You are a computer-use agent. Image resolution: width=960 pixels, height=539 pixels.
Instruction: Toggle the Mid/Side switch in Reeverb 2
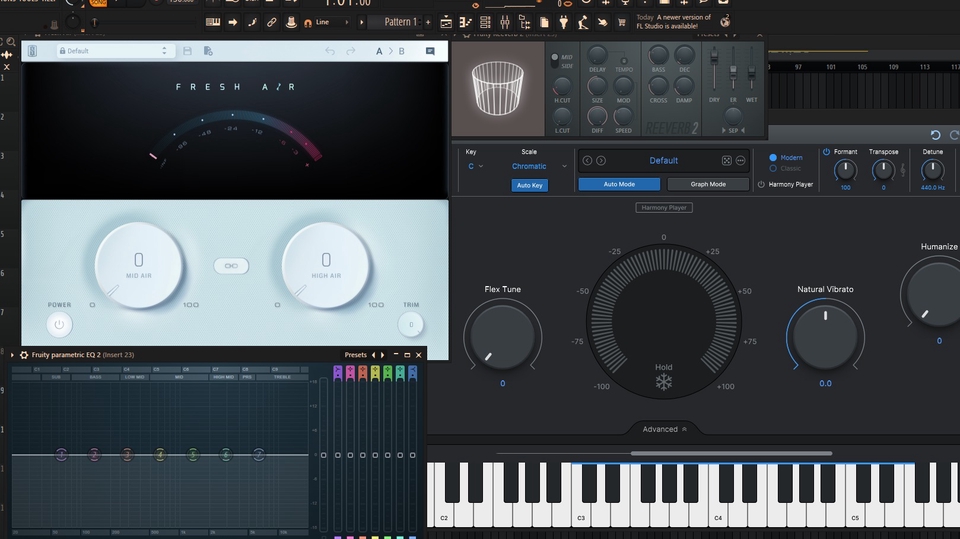[555, 61]
